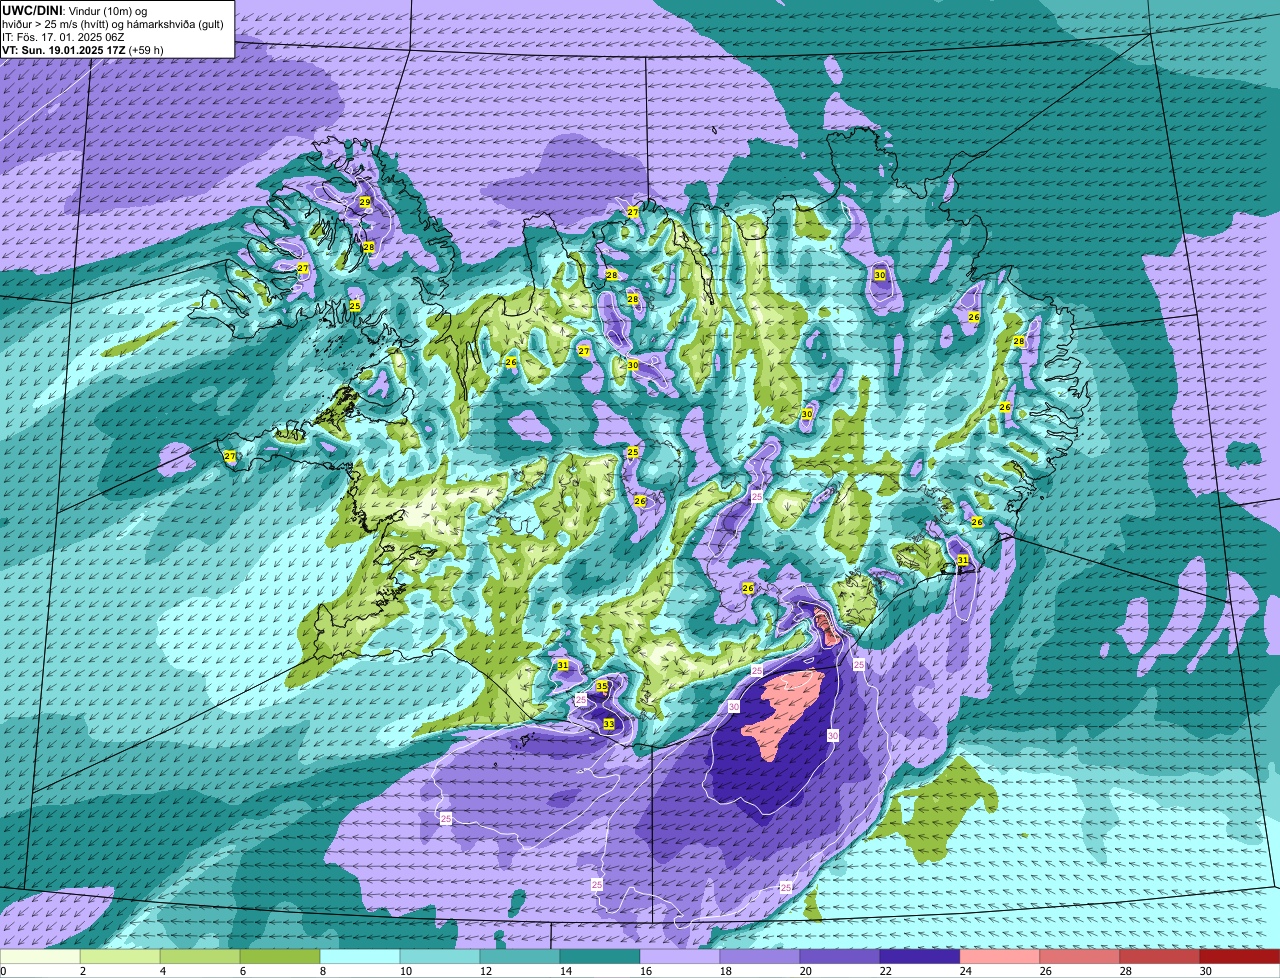Screen dimensions: 1280x978
Task: Select the 18–20 m/s purple color swatch
Action: (x=760, y=956)
